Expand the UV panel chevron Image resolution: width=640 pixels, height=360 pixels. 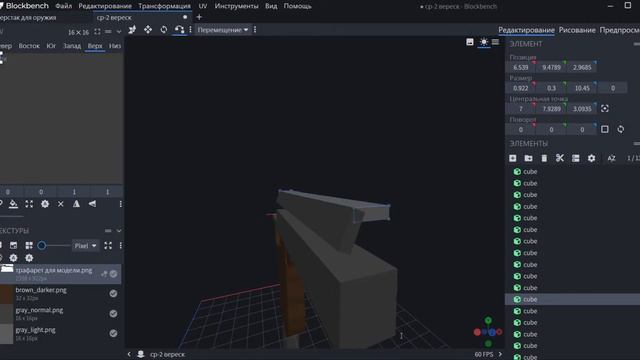pos(119,31)
